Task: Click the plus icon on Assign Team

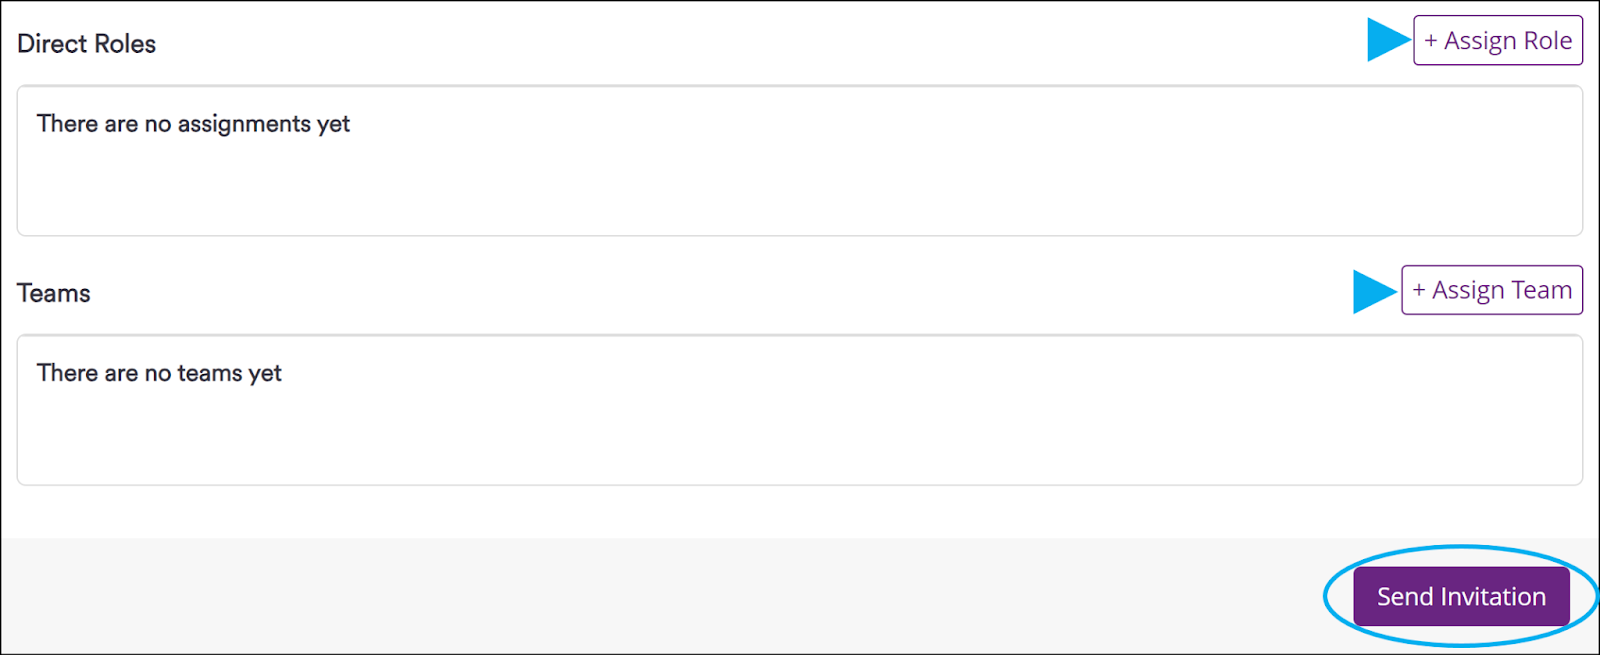Action: [1419, 290]
